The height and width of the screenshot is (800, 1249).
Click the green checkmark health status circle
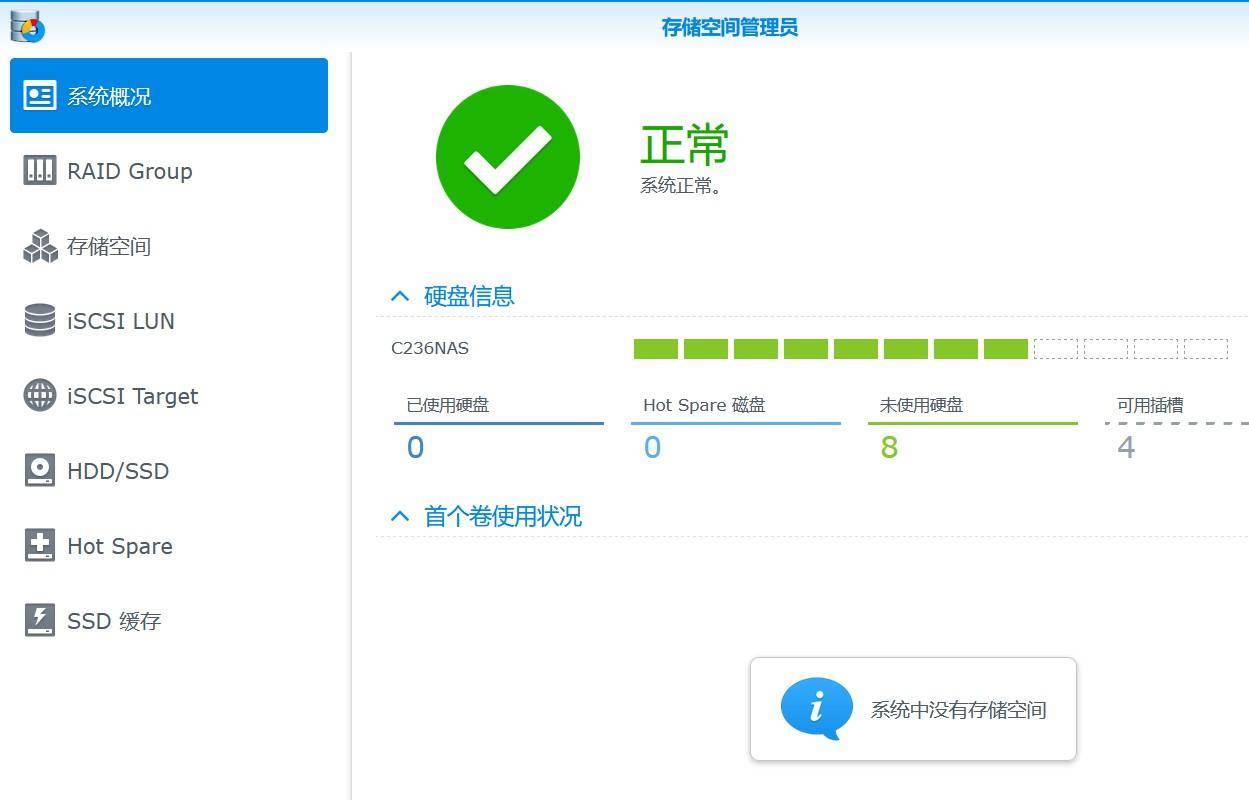point(507,156)
